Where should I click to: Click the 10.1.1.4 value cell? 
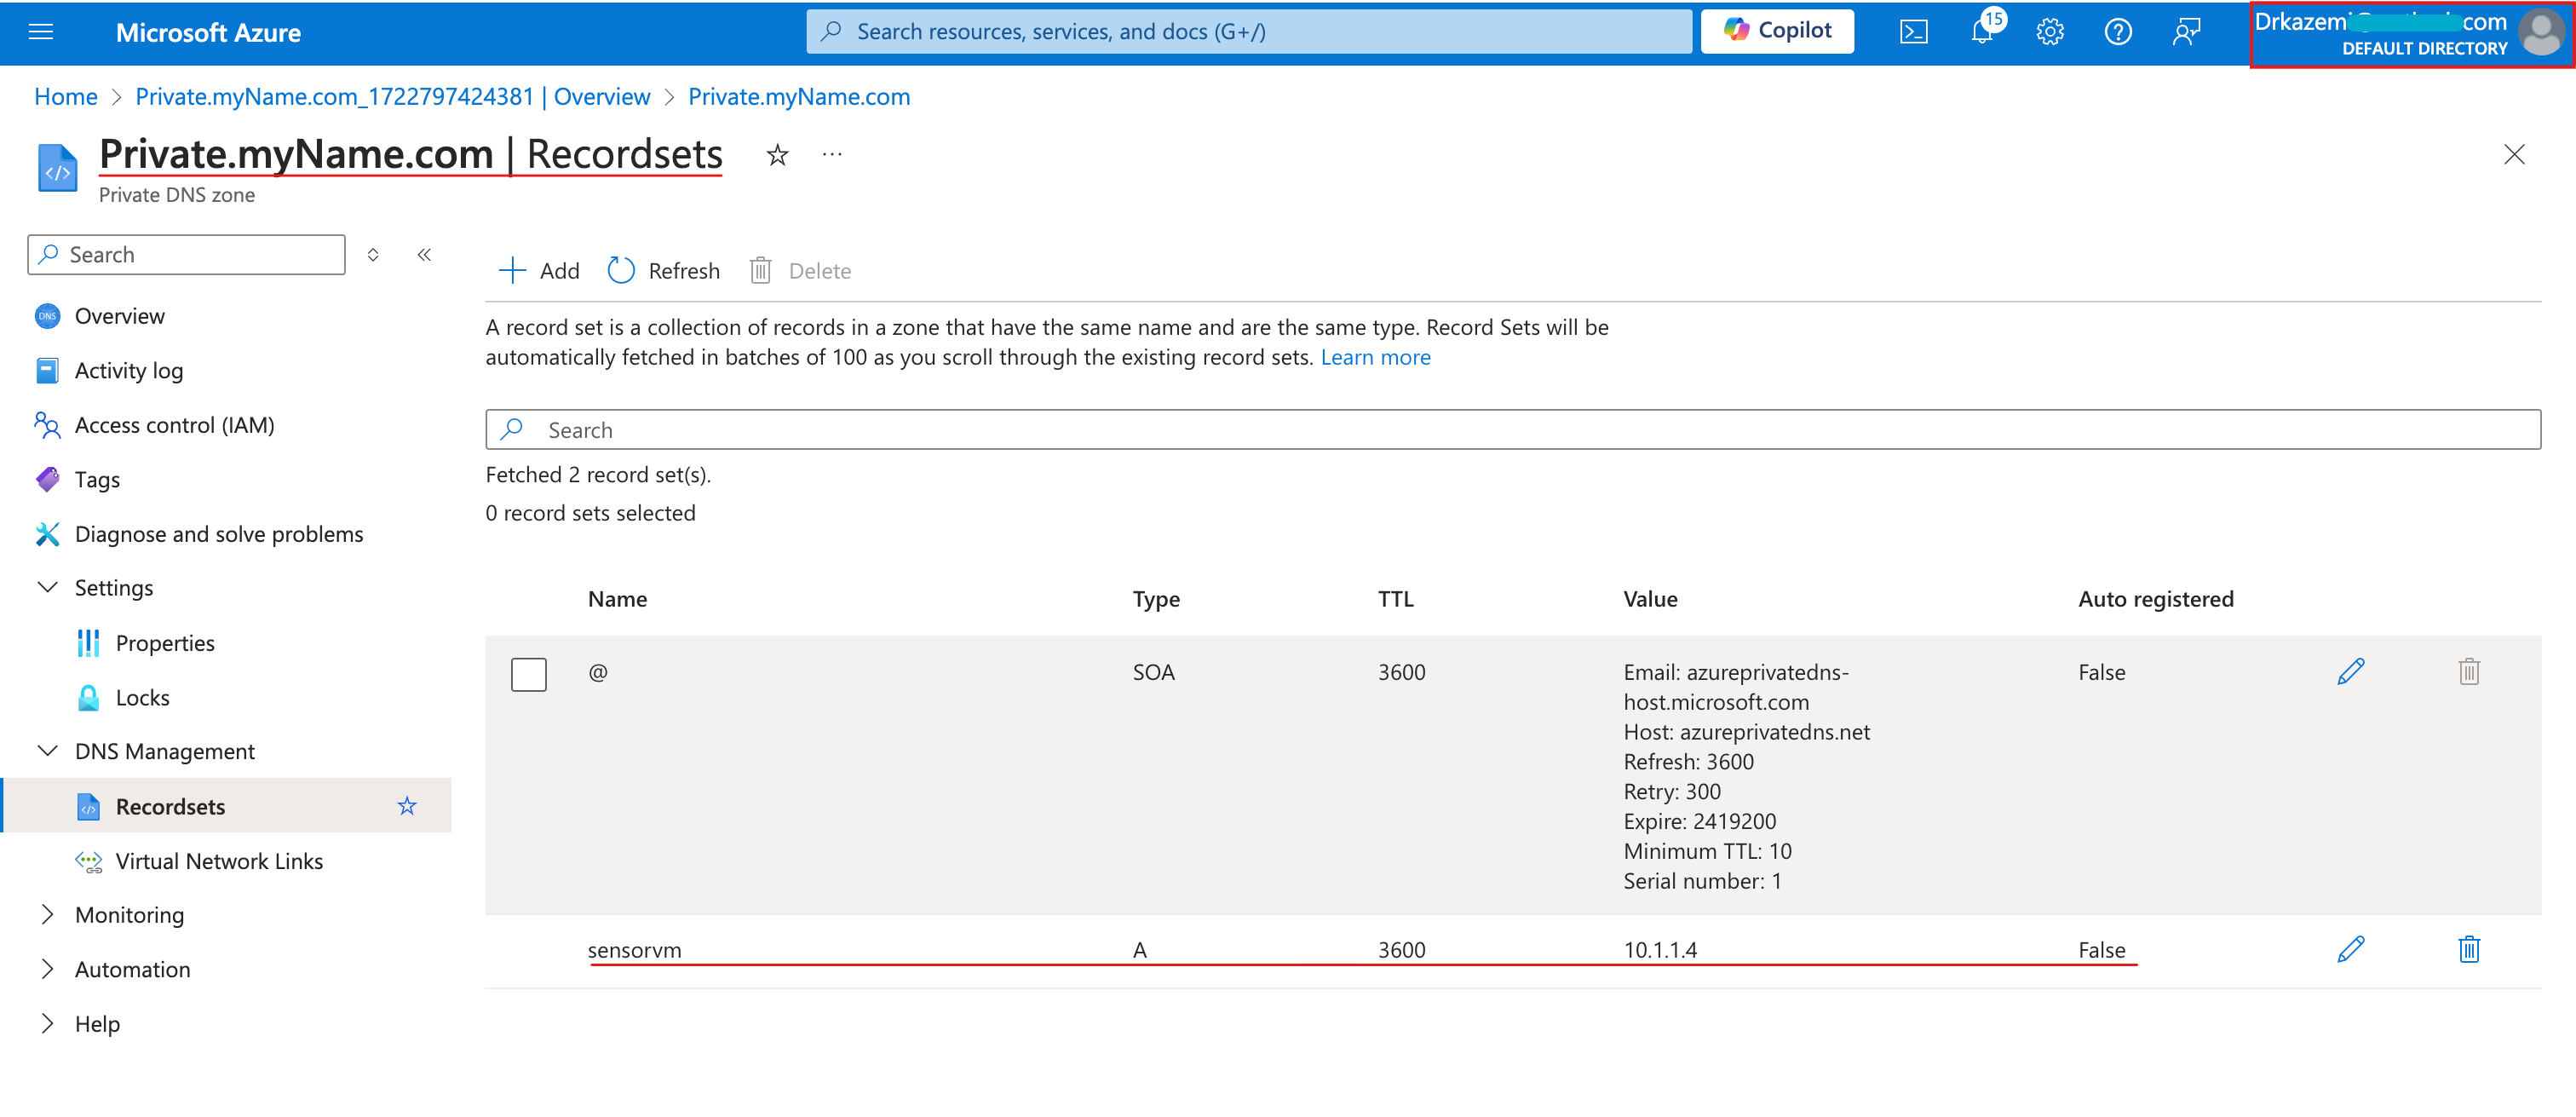1660,950
